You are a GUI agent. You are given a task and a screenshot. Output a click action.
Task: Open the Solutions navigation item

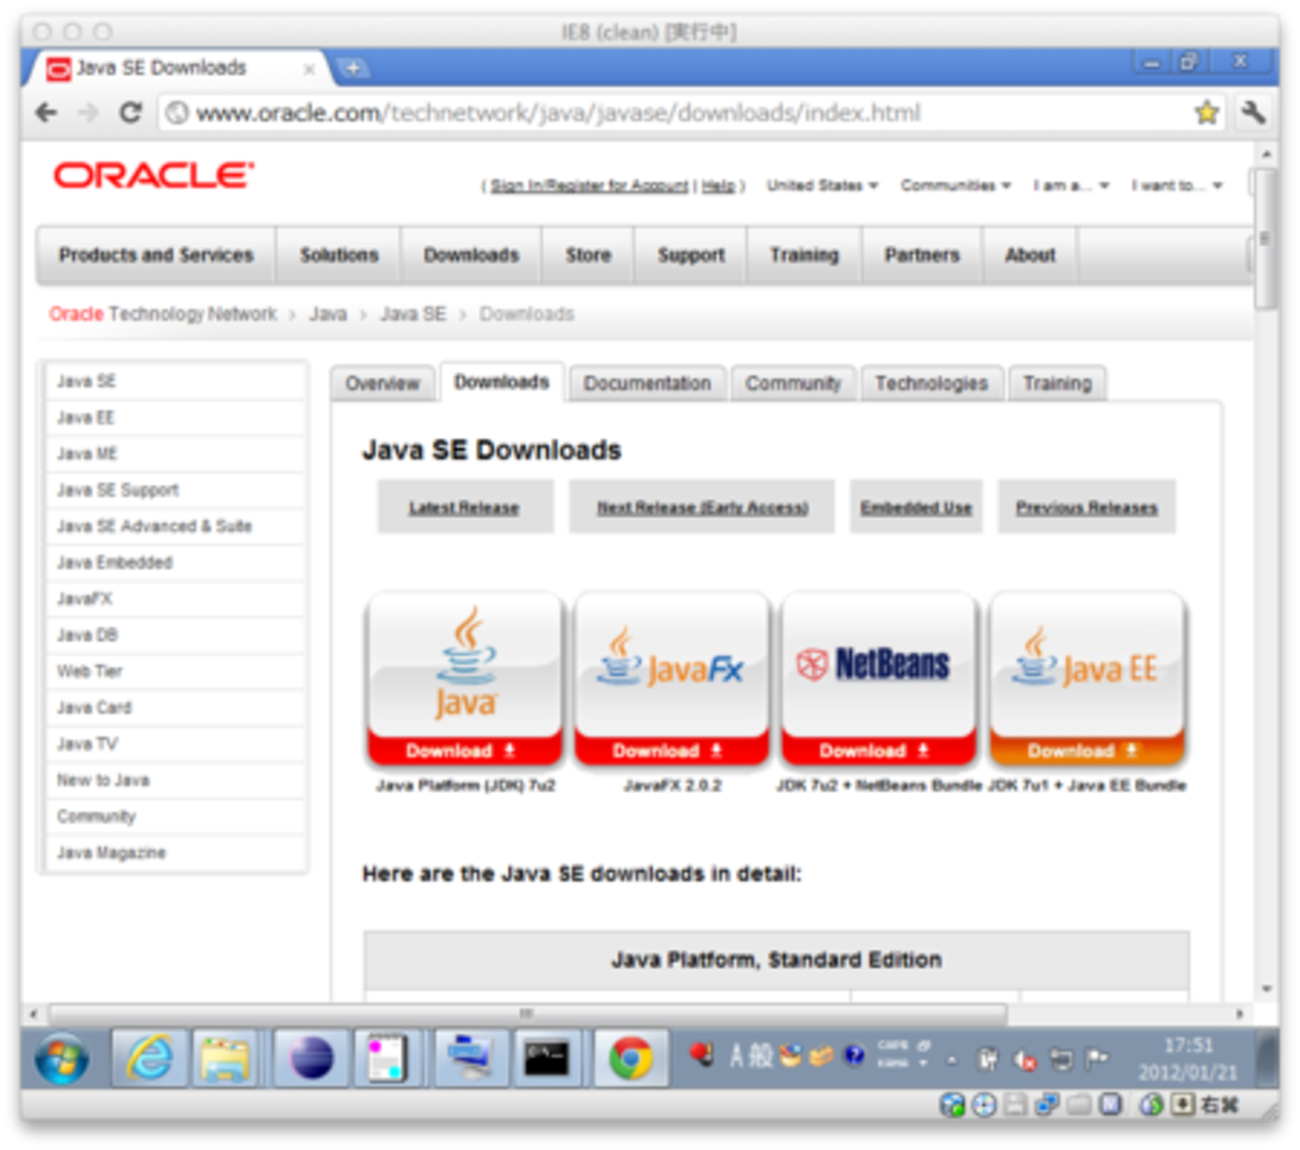click(x=339, y=255)
